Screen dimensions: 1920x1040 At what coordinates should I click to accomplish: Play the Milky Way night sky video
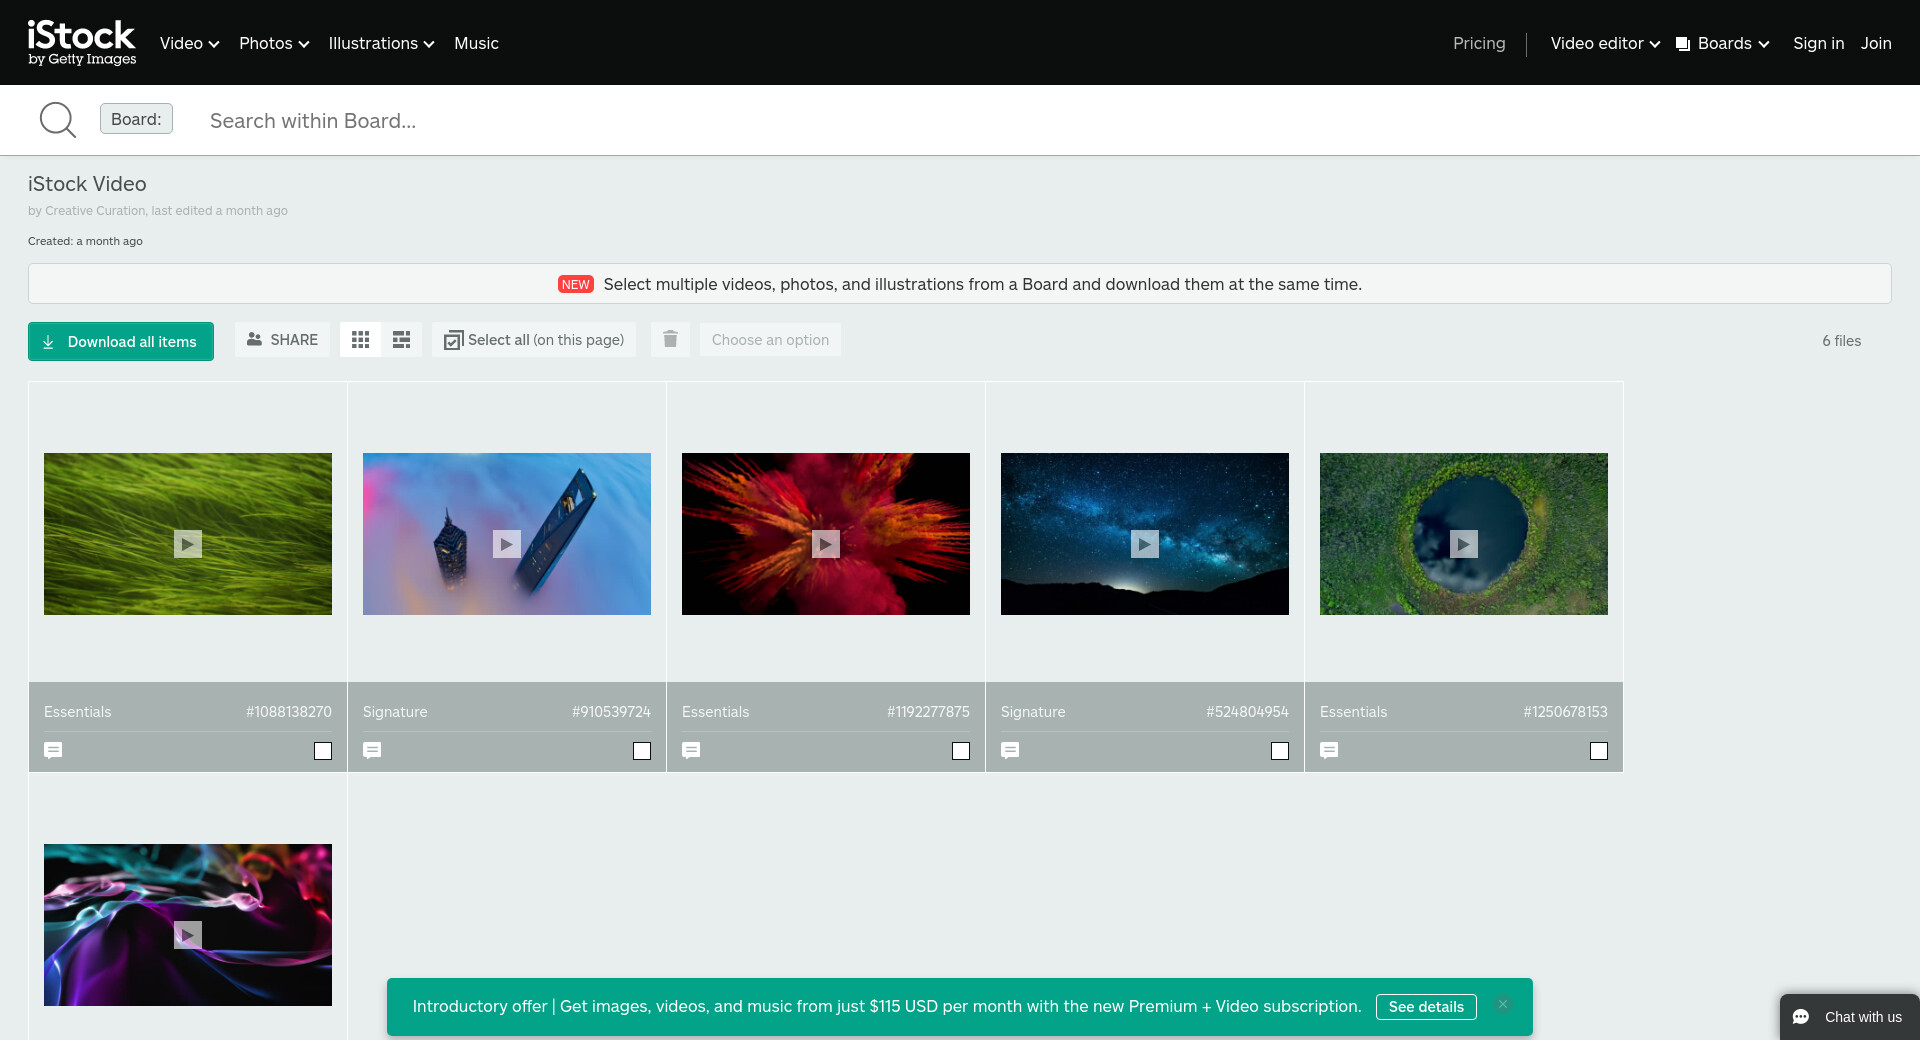(1144, 543)
